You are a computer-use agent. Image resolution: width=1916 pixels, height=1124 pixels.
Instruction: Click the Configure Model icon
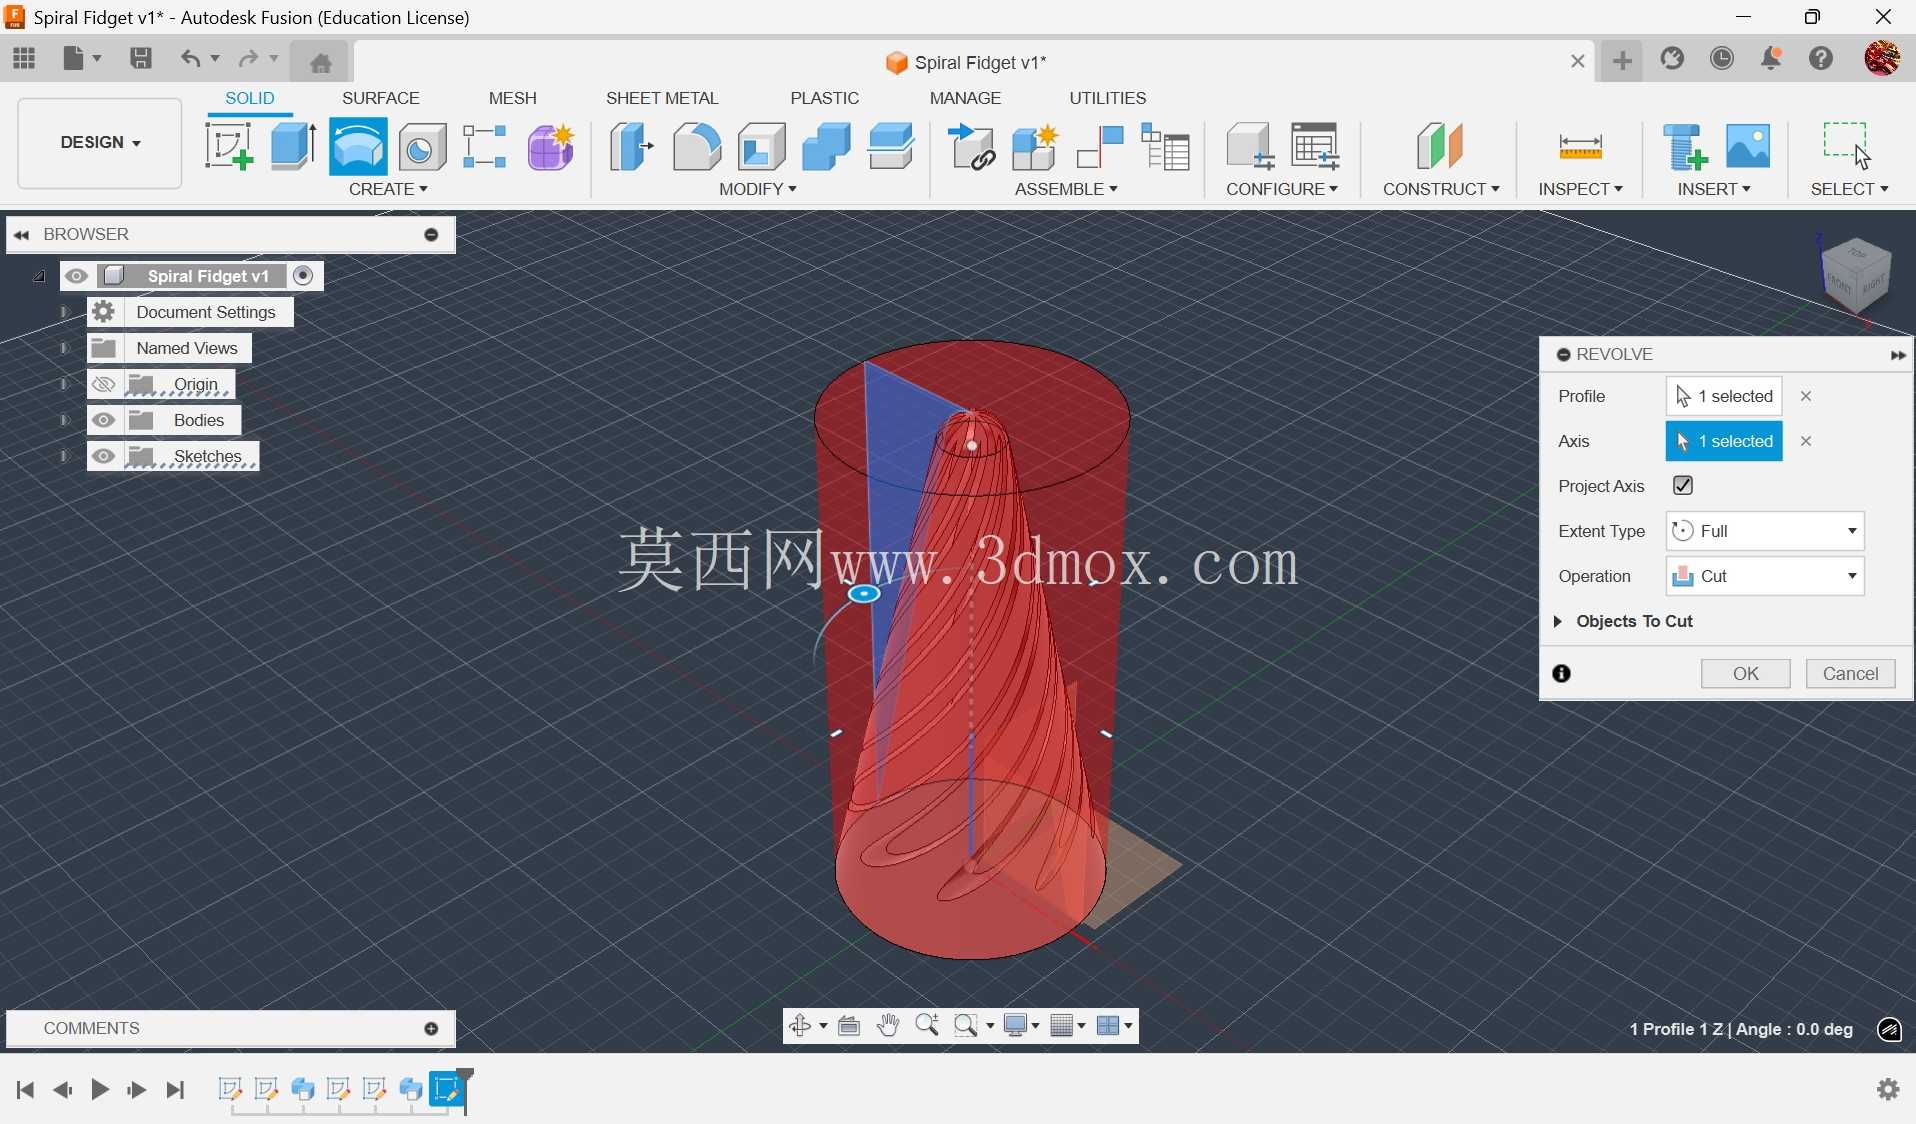click(x=1250, y=147)
